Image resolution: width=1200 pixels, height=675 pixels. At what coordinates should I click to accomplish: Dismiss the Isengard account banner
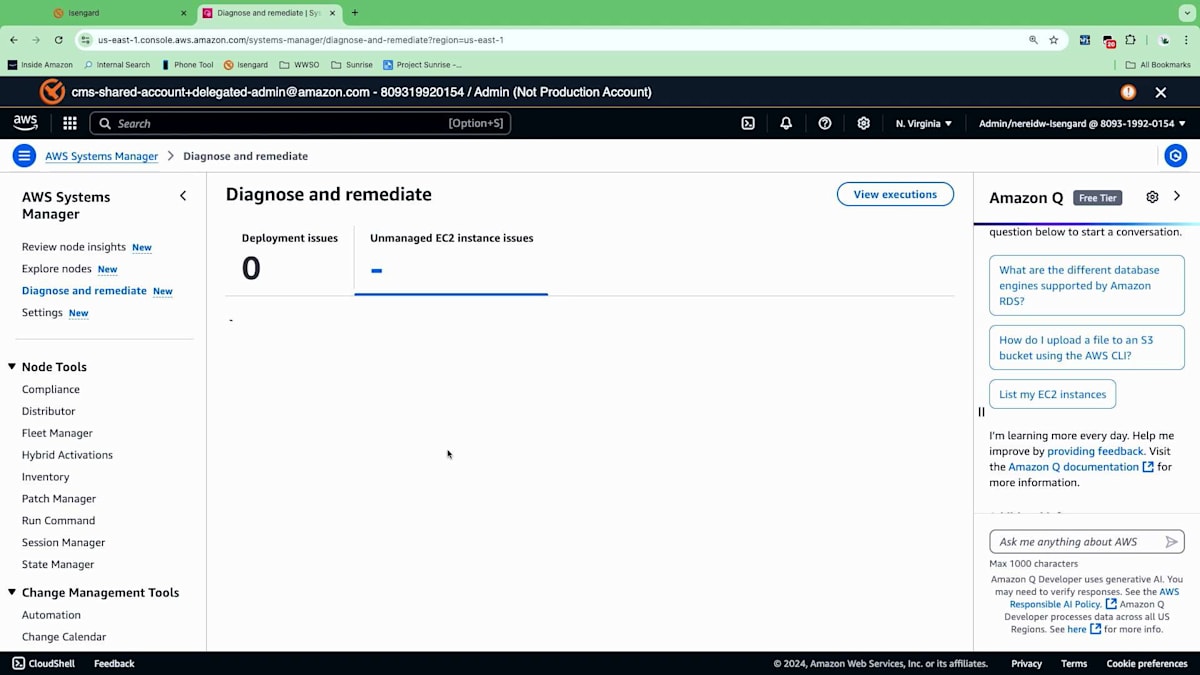(x=1161, y=92)
